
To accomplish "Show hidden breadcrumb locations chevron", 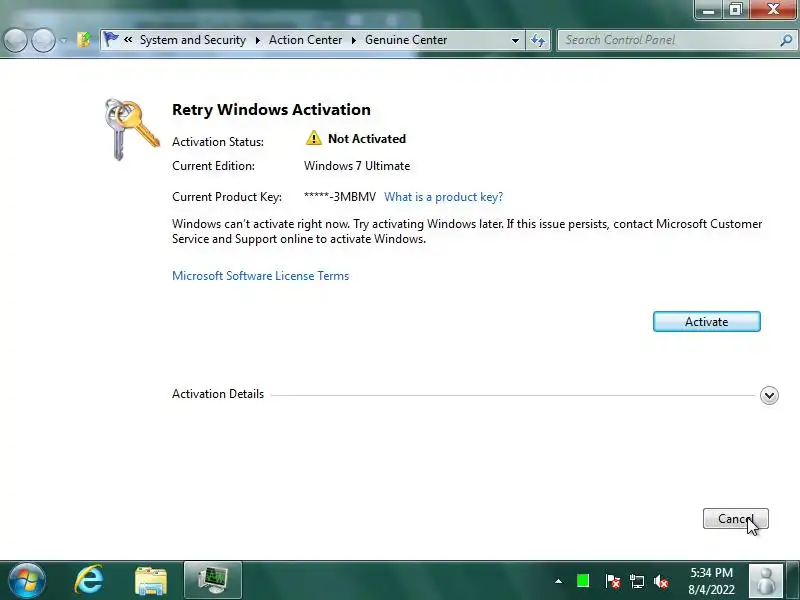I will (x=128, y=39).
